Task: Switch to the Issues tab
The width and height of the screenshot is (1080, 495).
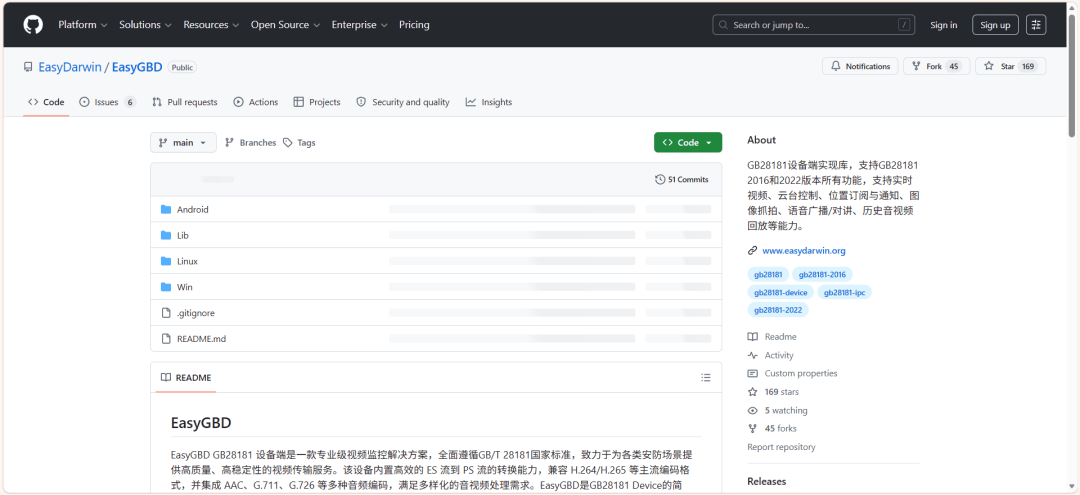Action: pyautogui.click(x=107, y=102)
